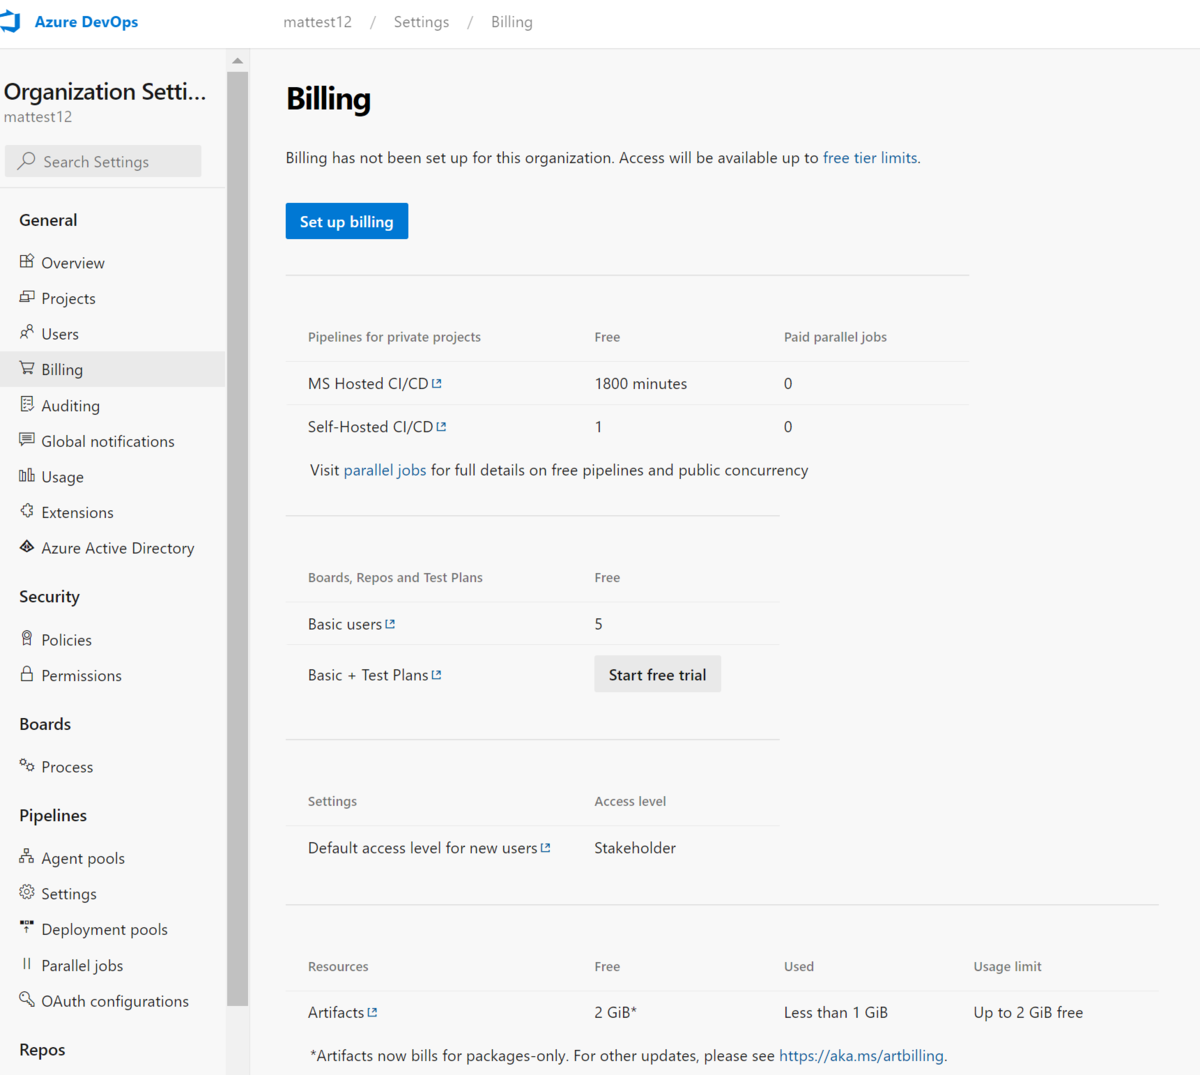Click Billing in the breadcrumb

(x=512, y=22)
